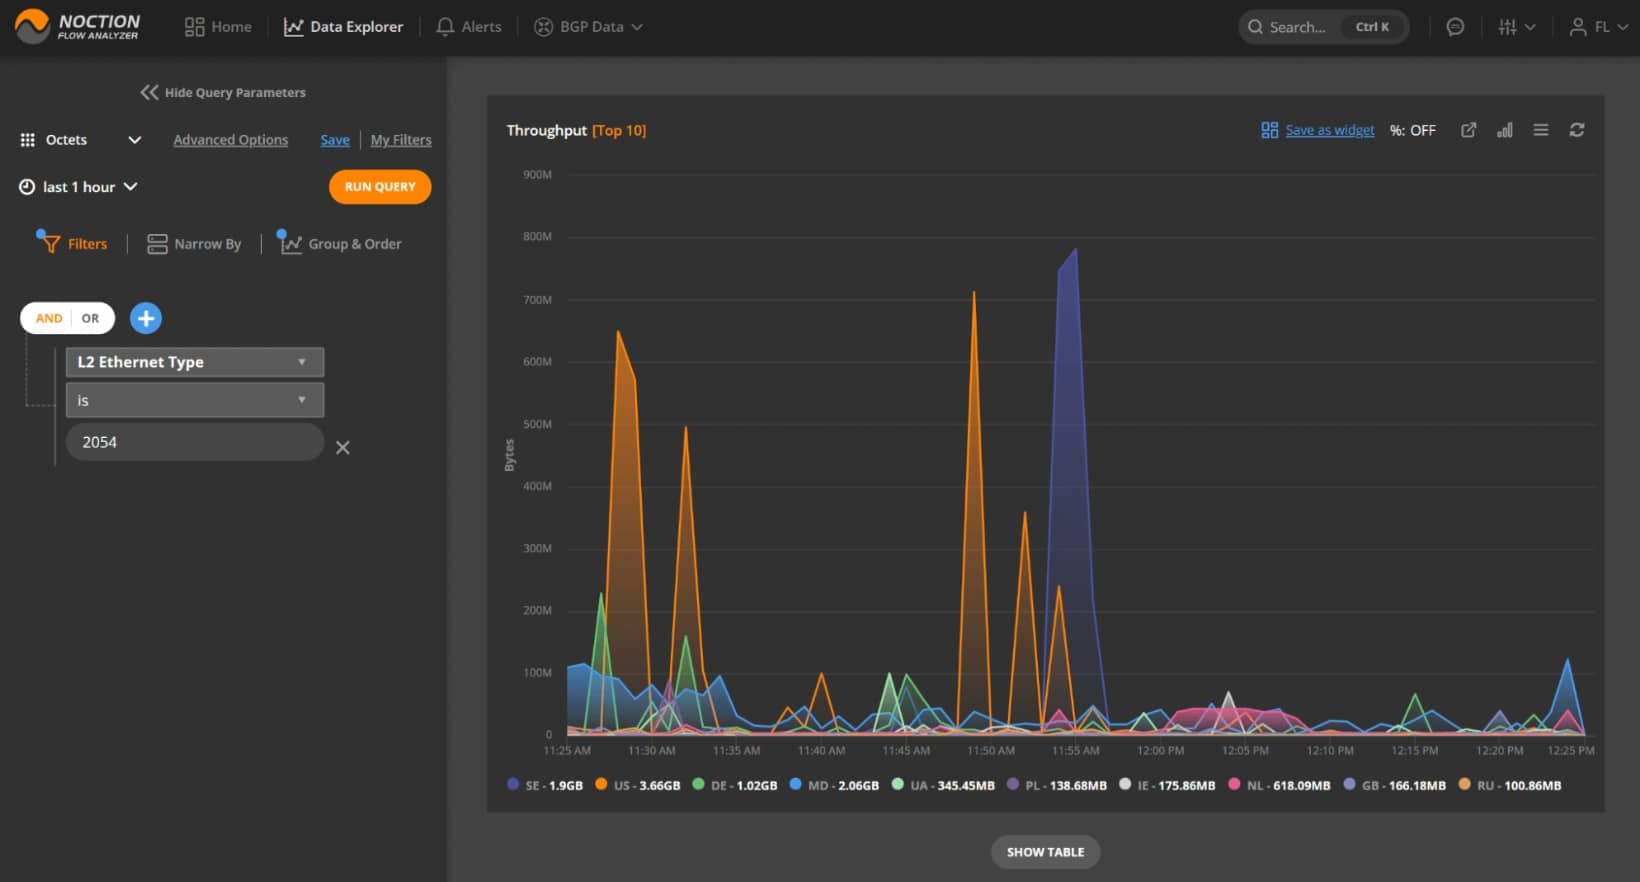Open L2 Ethernet Type field dropdown
This screenshot has width=1640, height=882.
coord(195,362)
